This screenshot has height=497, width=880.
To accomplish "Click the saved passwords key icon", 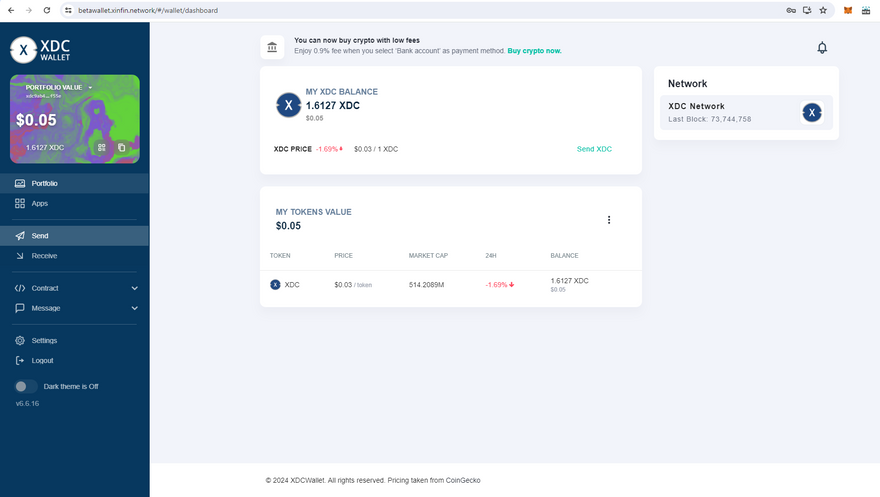I will tap(791, 10).
